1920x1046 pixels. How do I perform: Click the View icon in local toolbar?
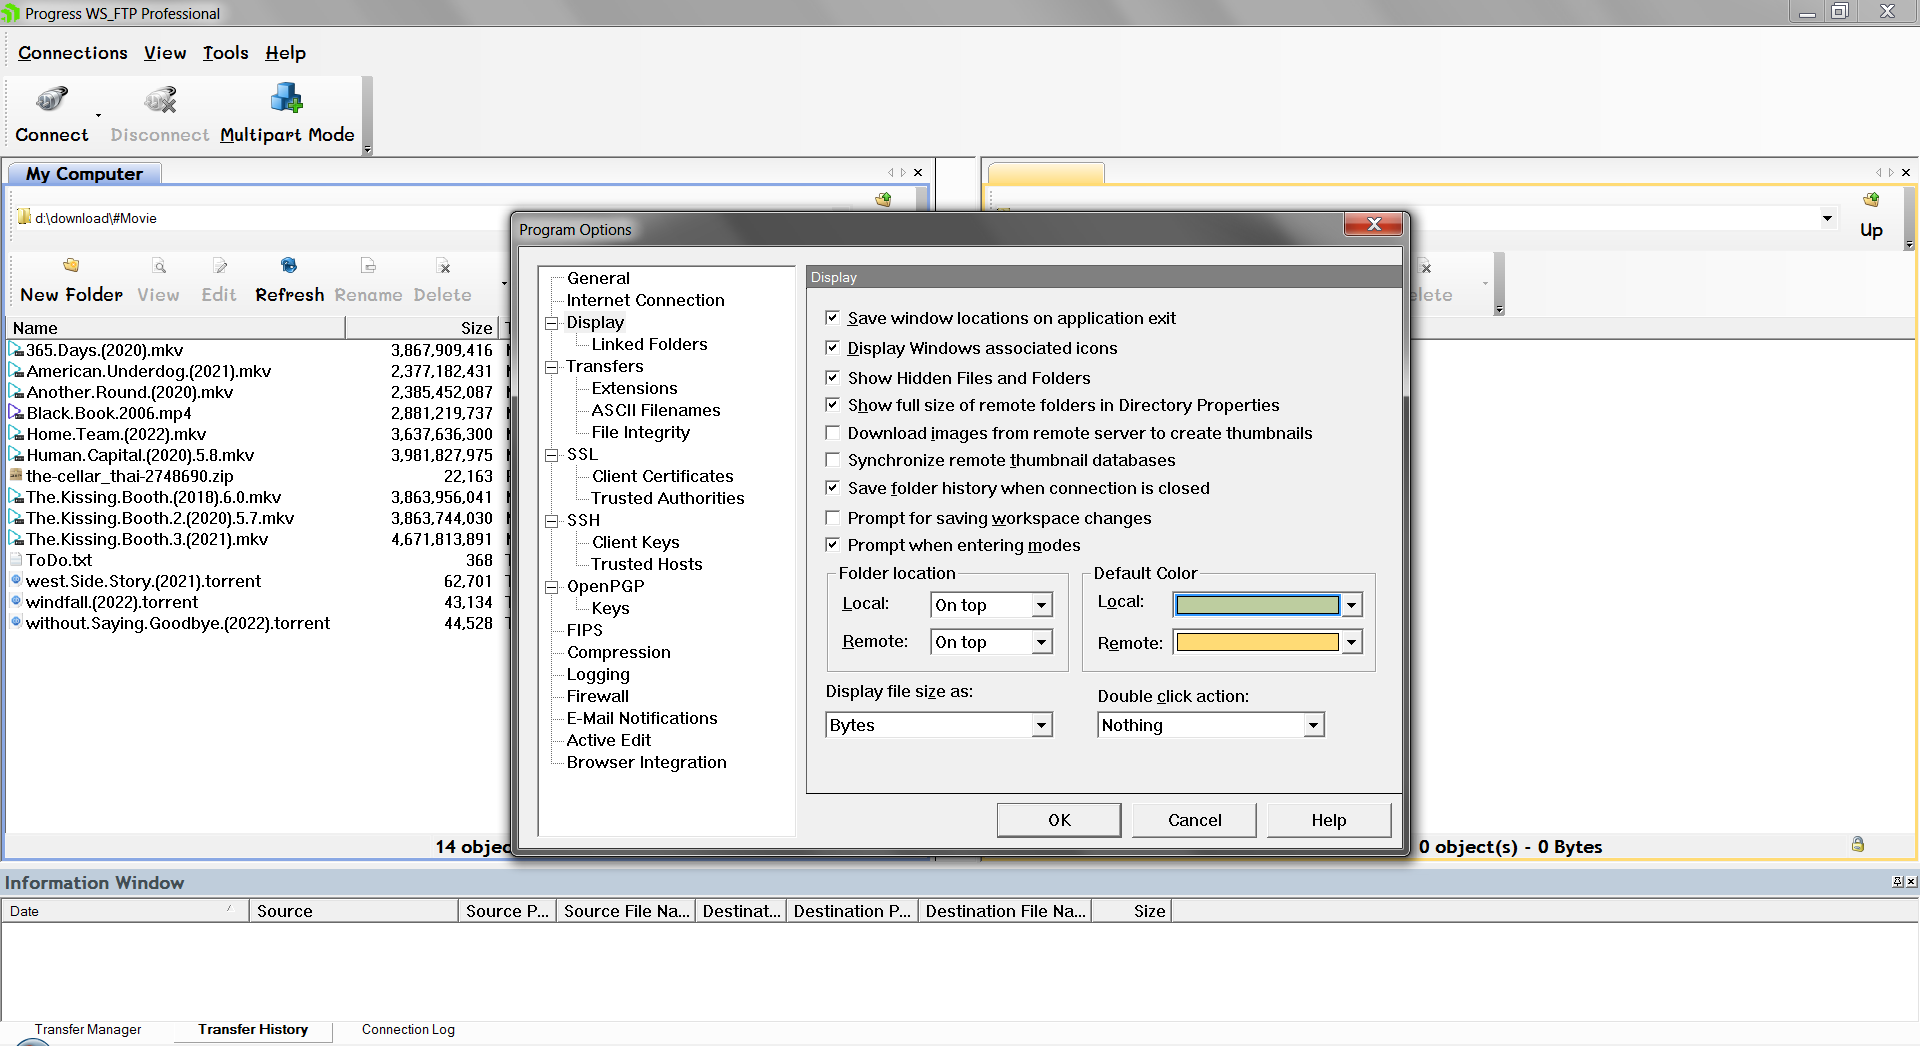pos(159,266)
